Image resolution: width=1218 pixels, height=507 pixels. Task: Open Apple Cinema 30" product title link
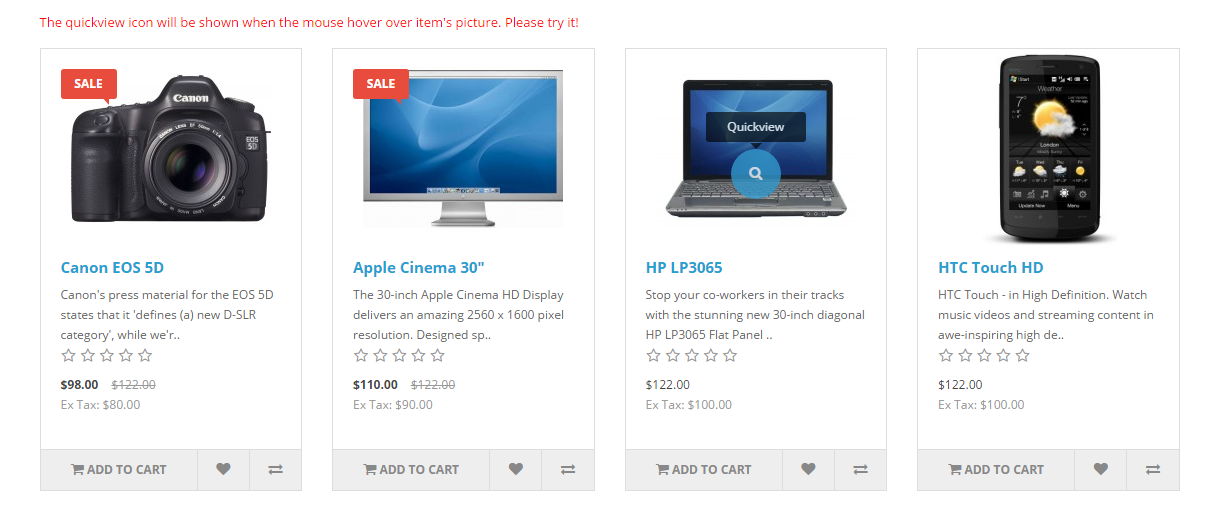[419, 267]
